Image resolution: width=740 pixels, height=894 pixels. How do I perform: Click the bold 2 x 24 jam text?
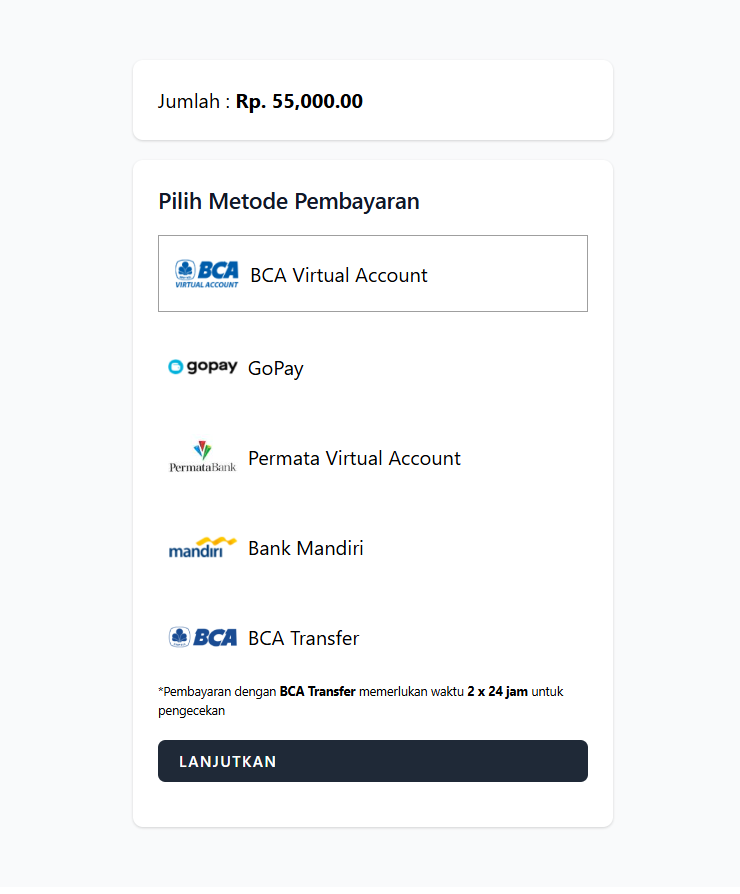point(497,691)
